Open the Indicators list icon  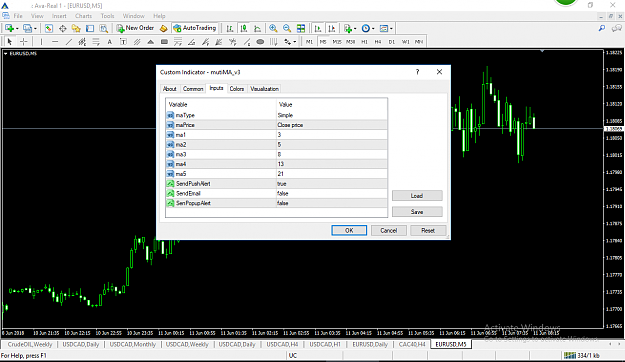348,28
